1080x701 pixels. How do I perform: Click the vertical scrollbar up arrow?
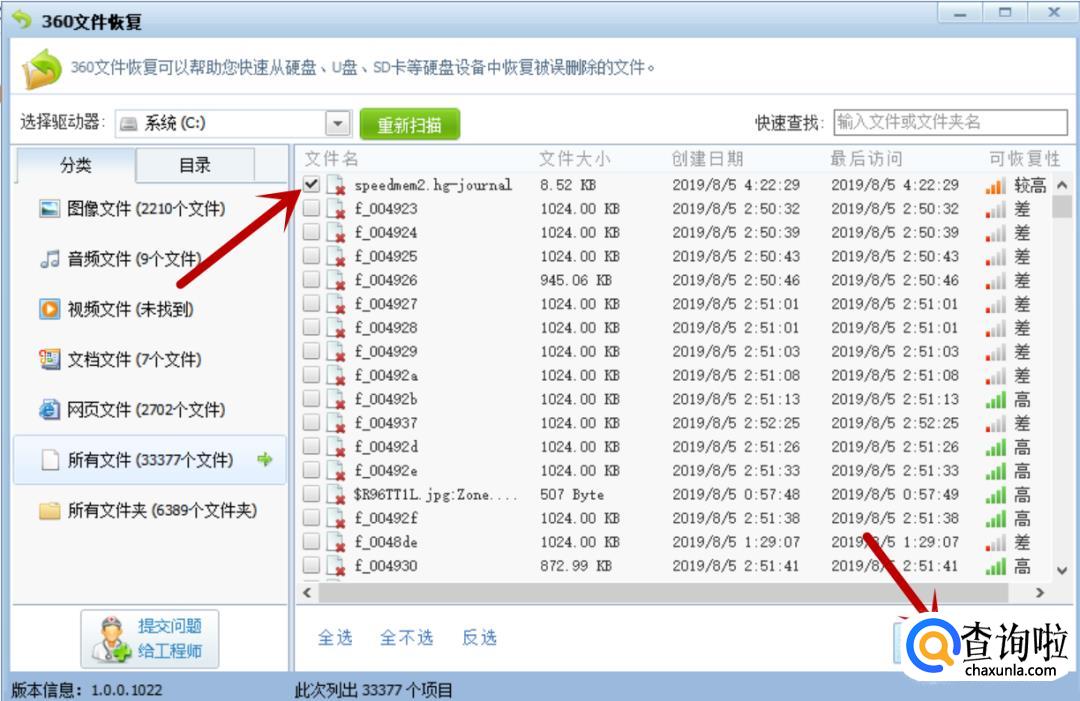1062,185
